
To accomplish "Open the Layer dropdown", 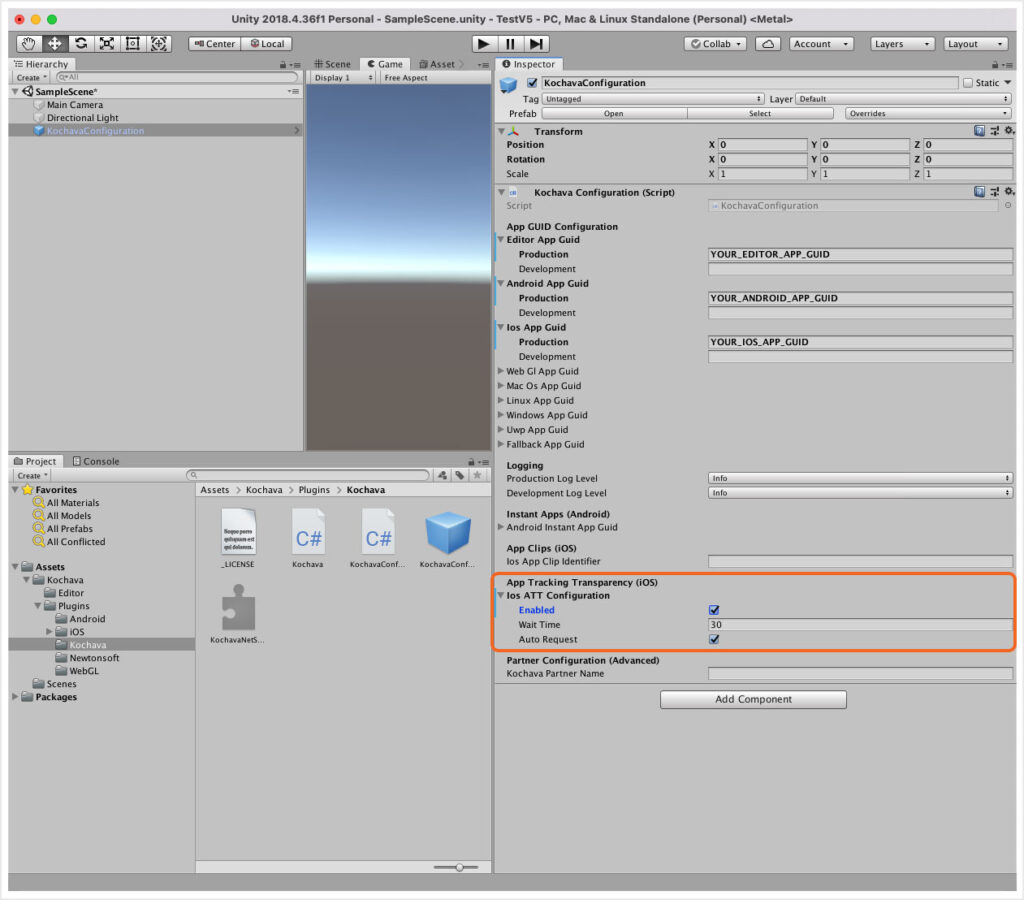I will pyautogui.click(x=903, y=99).
